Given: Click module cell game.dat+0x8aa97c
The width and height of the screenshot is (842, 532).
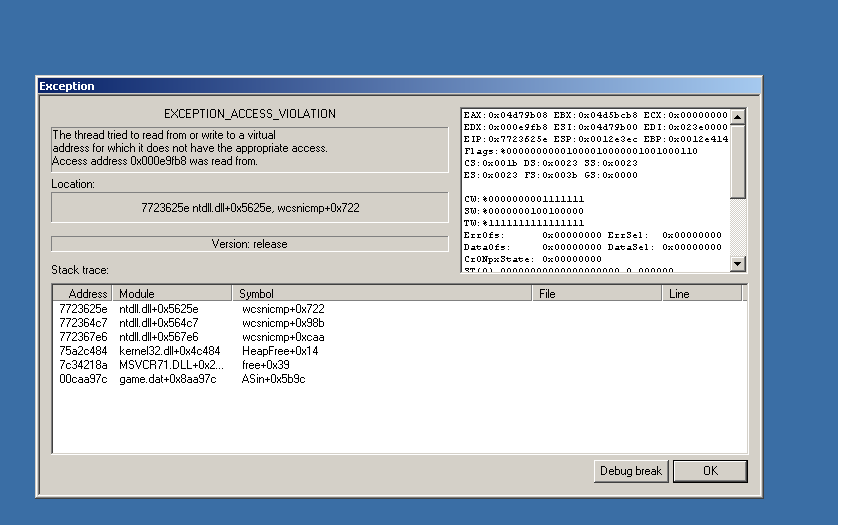Looking at the screenshot, I should 168,378.
